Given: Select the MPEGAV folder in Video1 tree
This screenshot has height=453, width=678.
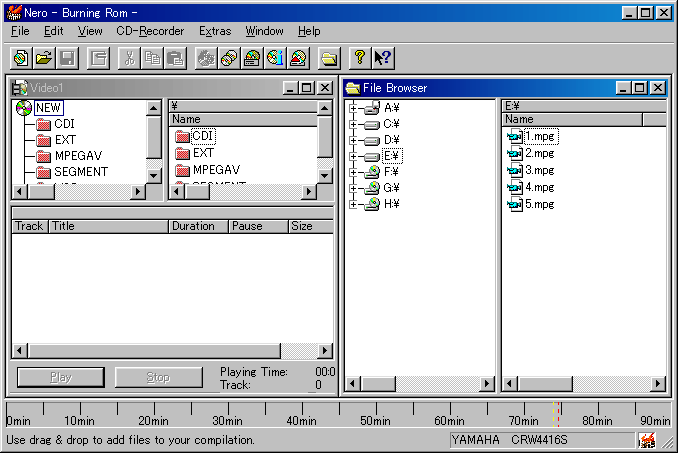Looking at the screenshot, I should click(78, 156).
